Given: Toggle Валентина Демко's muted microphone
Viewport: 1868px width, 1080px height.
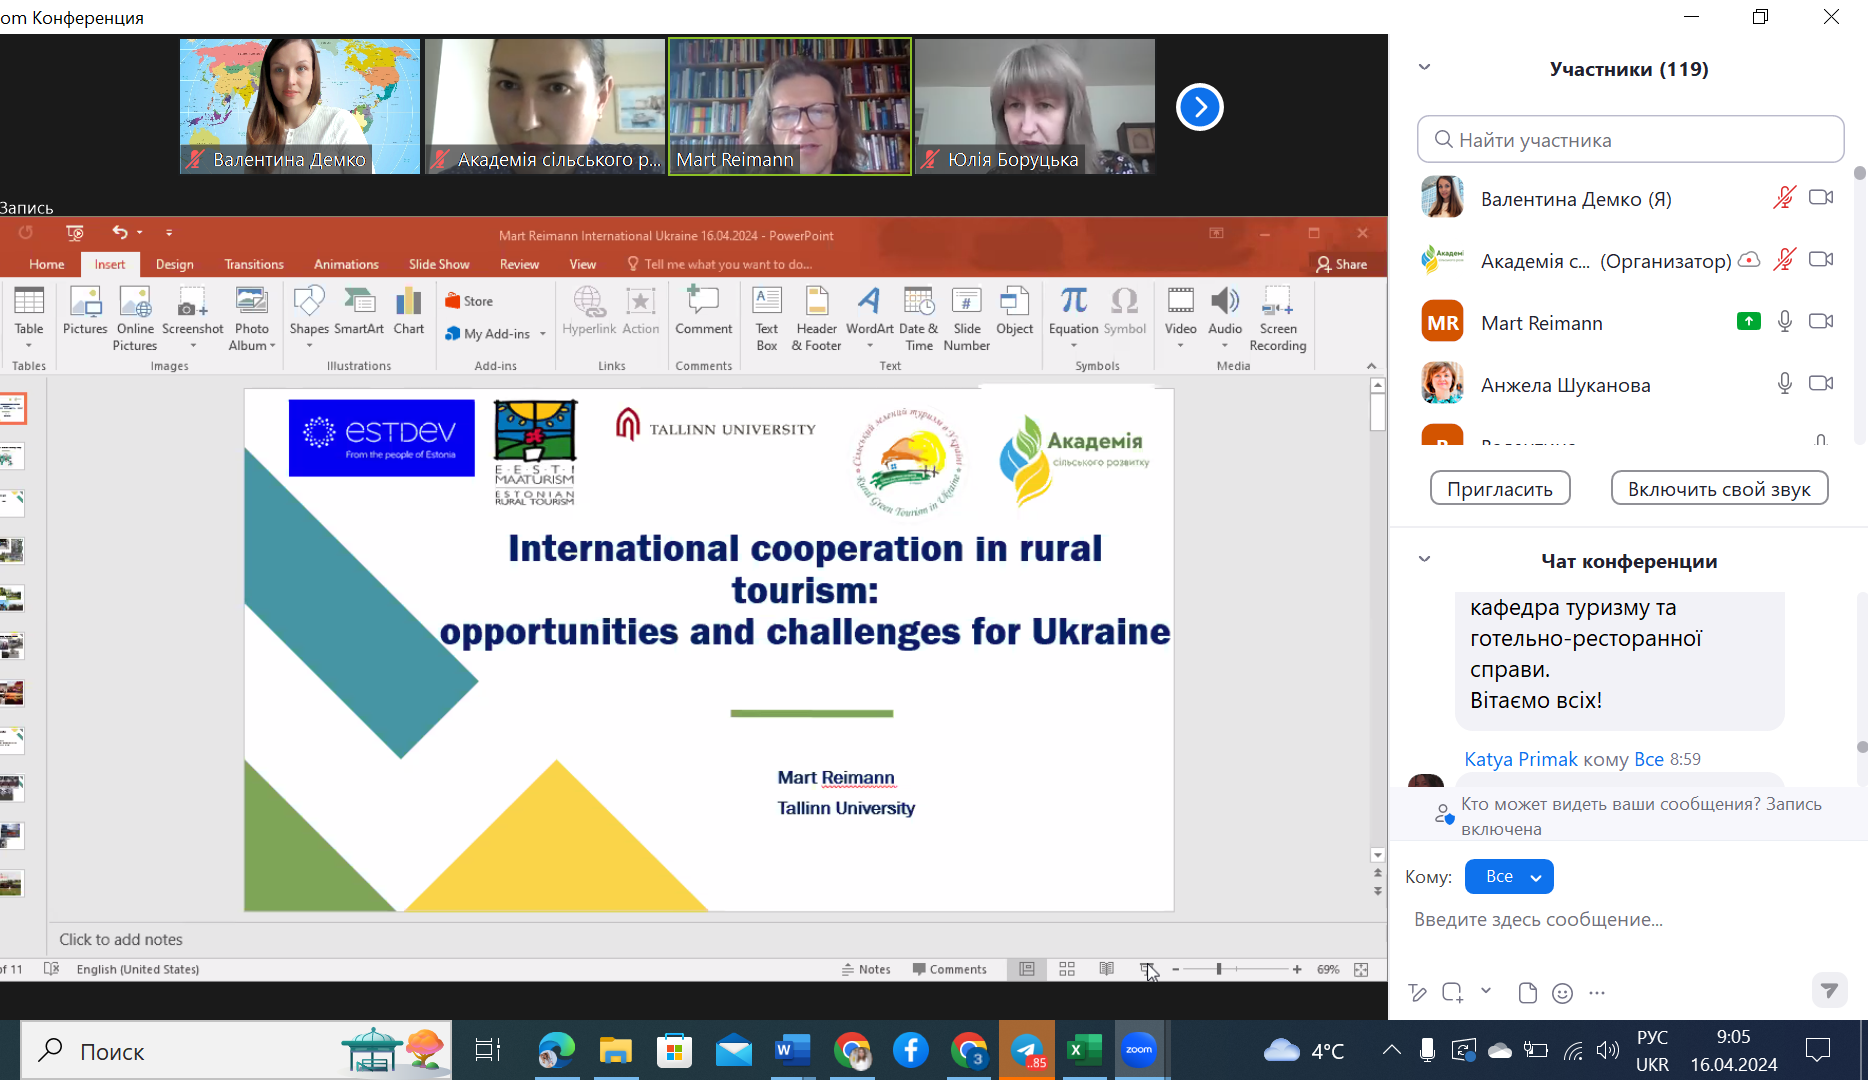Looking at the screenshot, I should [x=1784, y=198].
